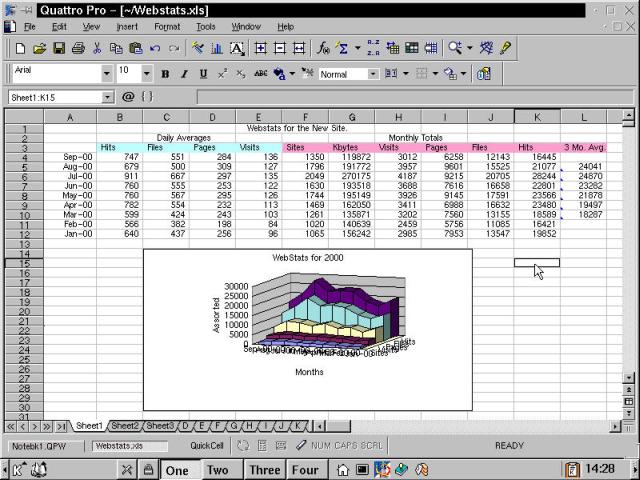The image size is (640, 480).
Task: Toggle italic formatting
Action: pos(185,74)
